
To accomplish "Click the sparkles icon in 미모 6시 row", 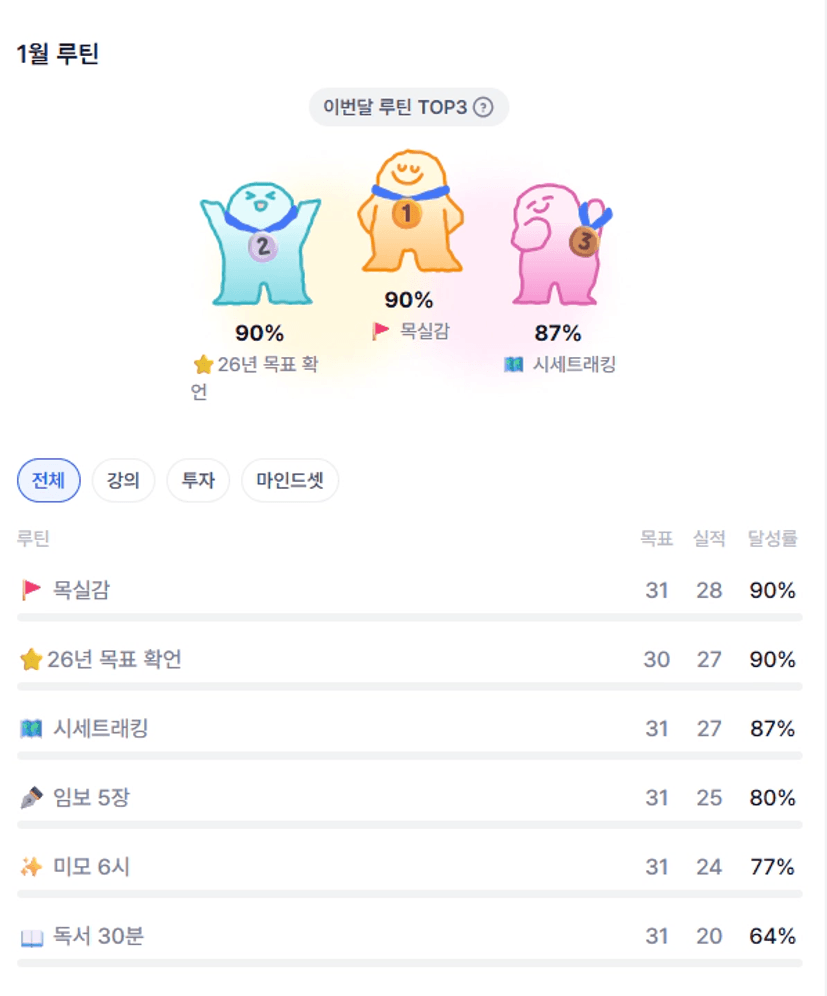I will pos(31,867).
